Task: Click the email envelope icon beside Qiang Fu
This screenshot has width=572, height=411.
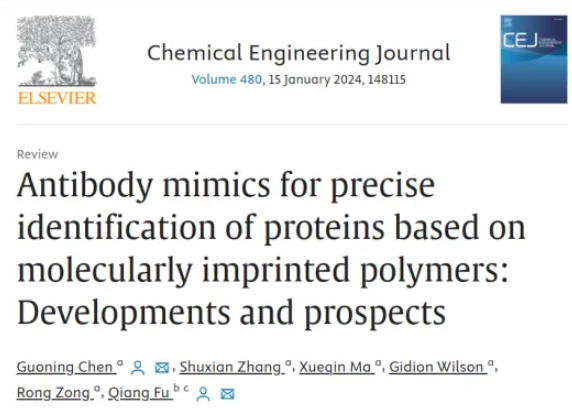Action: pos(227,394)
